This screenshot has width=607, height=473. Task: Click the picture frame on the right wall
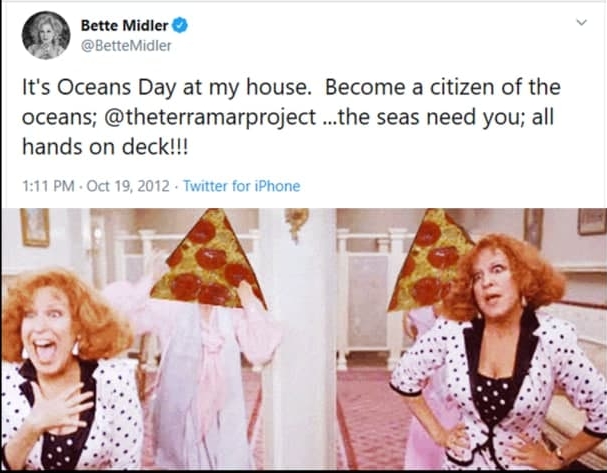click(591, 221)
